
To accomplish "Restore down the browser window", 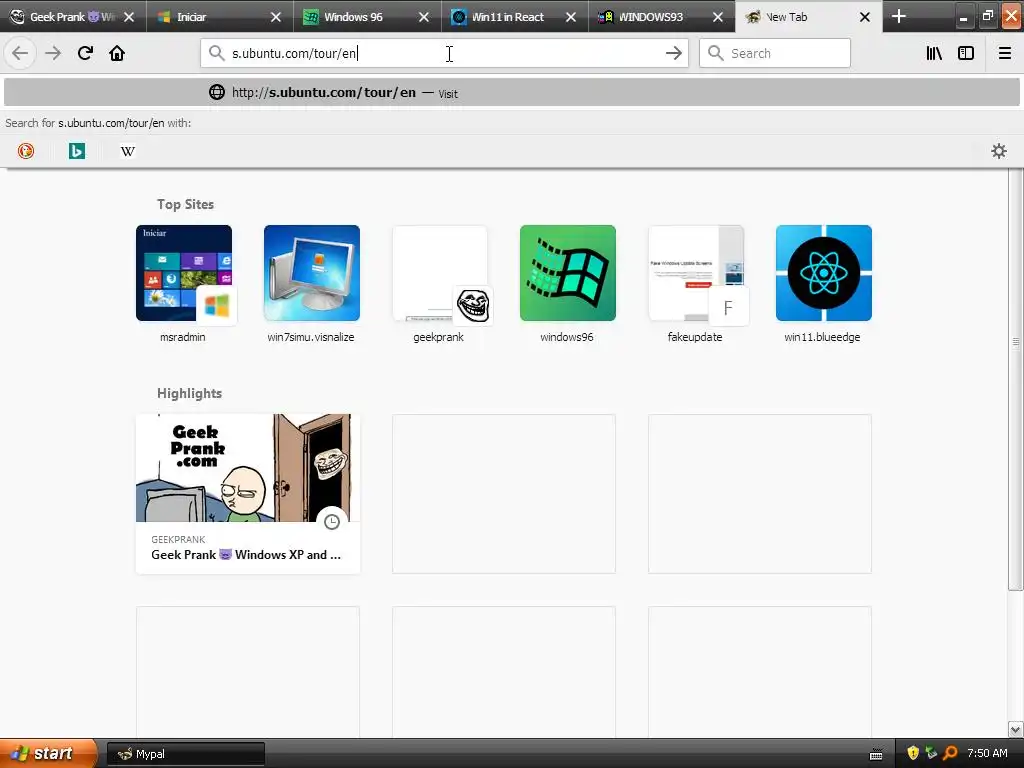I will 987,16.
